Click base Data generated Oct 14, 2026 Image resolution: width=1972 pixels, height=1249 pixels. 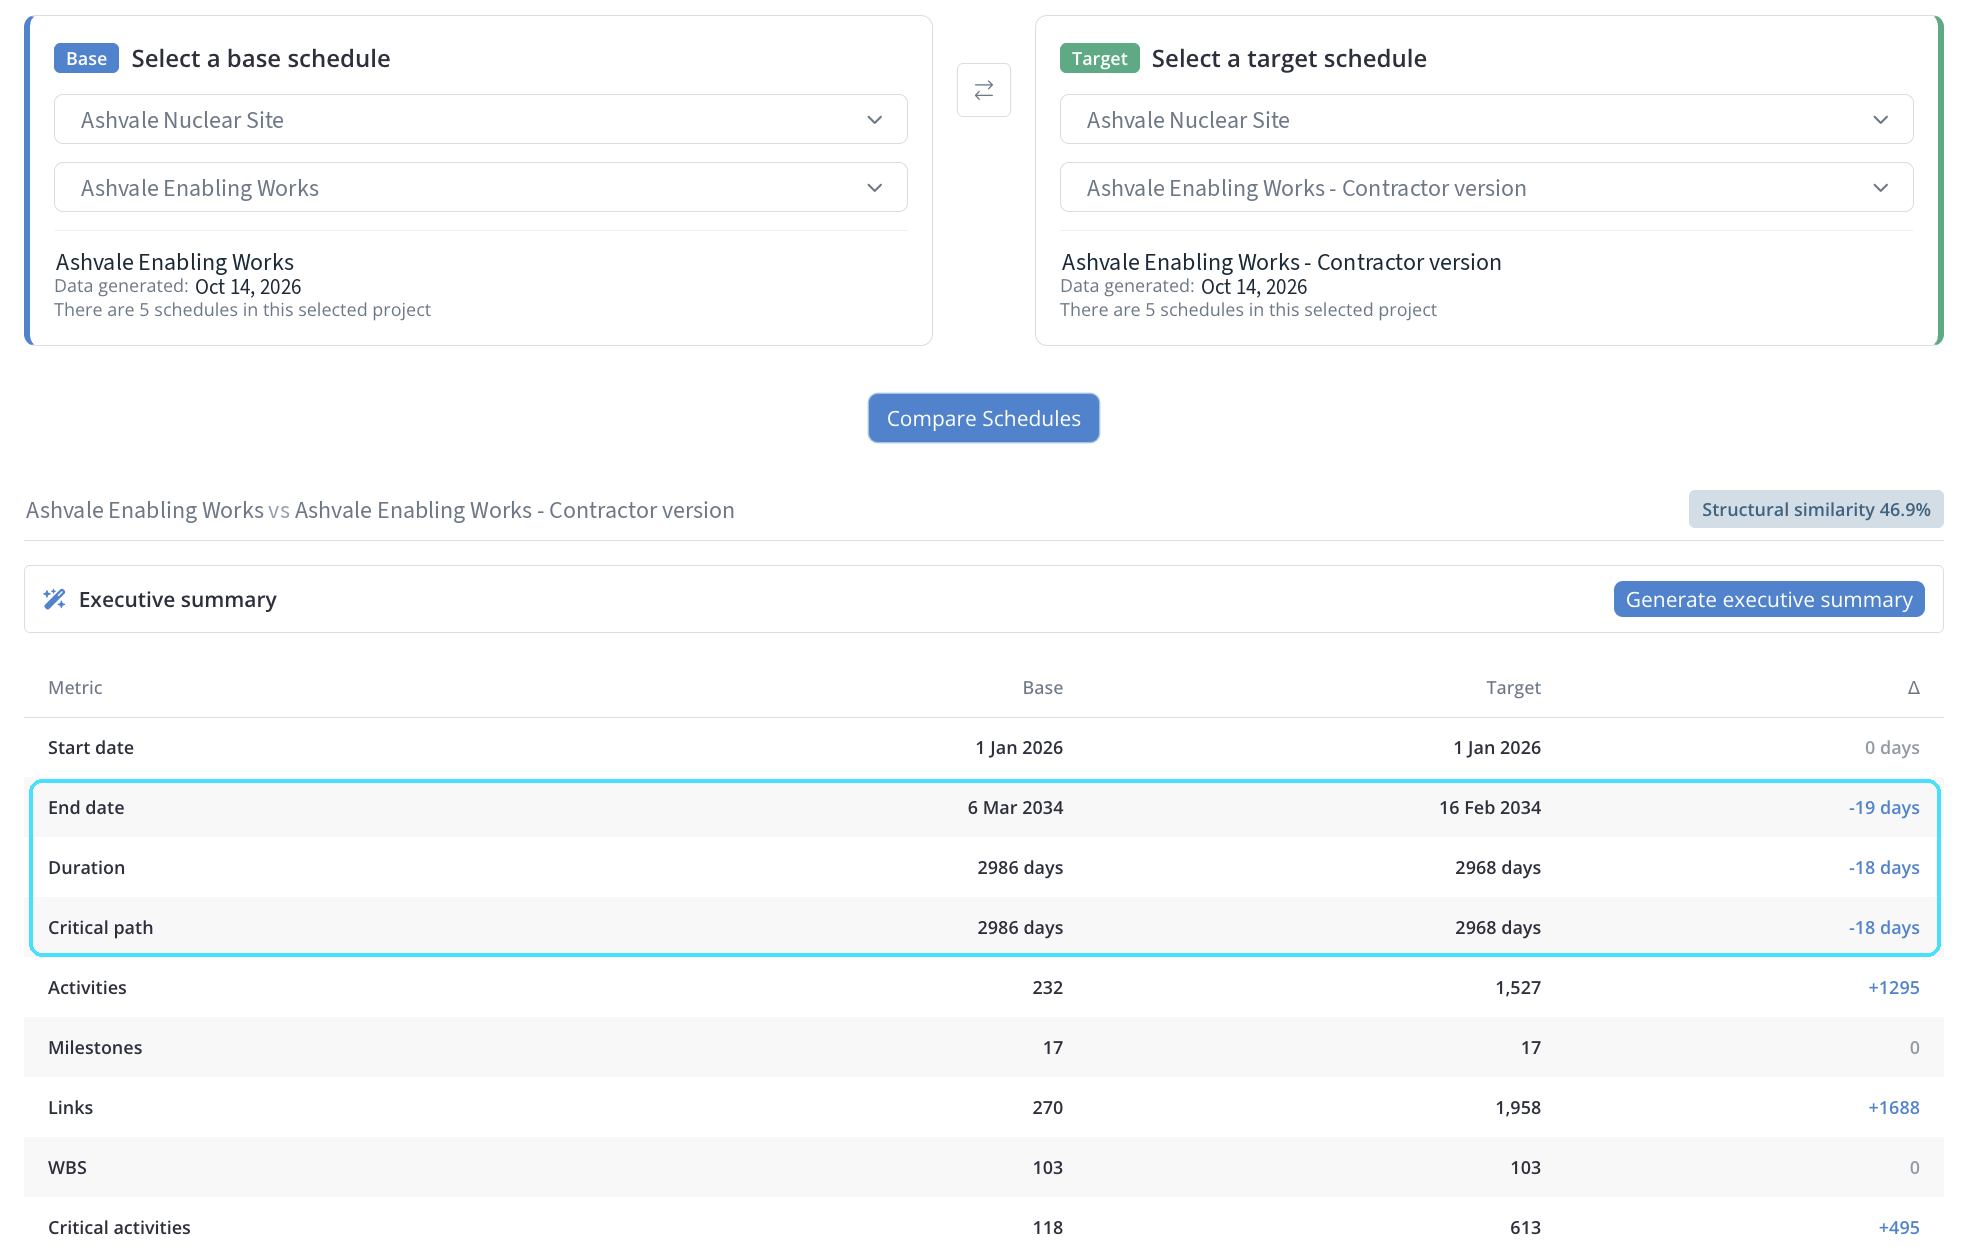[x=248, y=286]
